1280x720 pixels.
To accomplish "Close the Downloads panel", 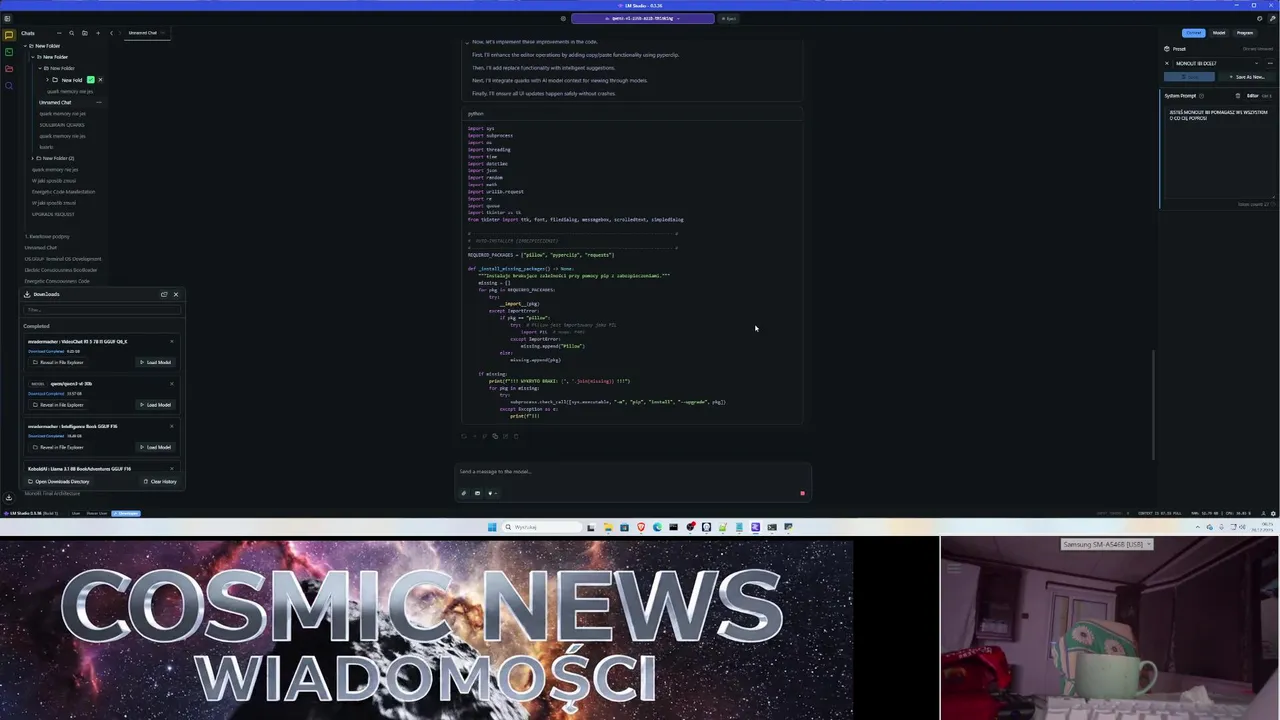I will 176,294.
